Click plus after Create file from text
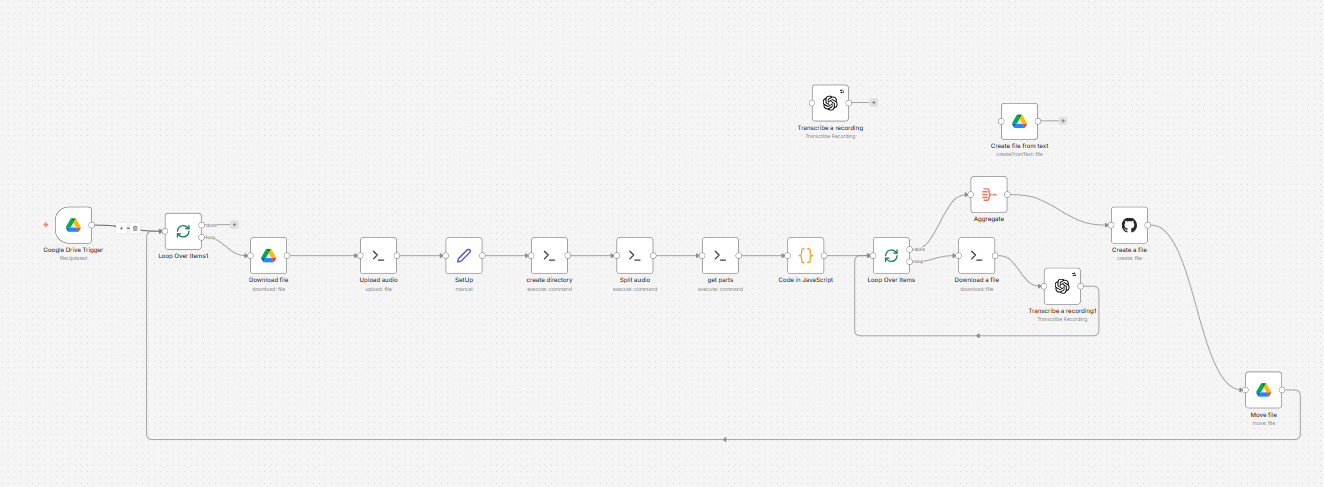1324x487 pixels. [1063, 121]
